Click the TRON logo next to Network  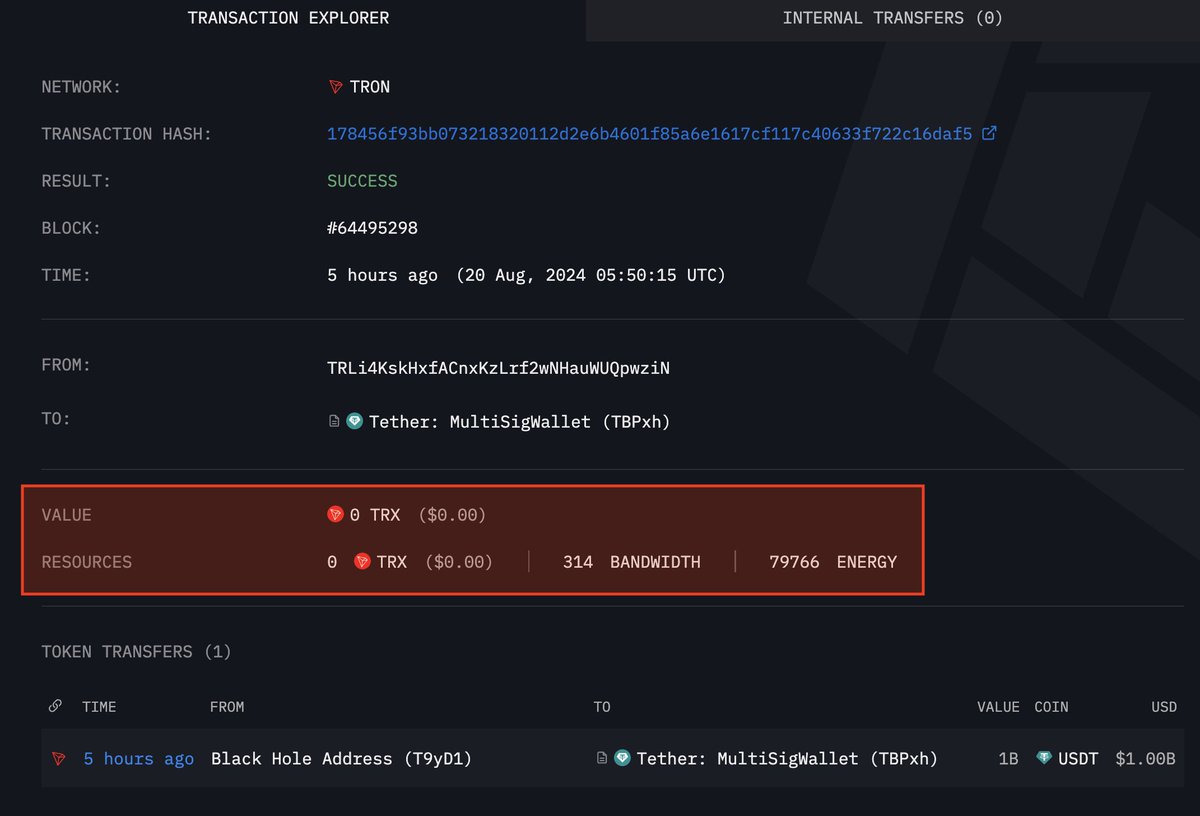click(x=336, y=87)
